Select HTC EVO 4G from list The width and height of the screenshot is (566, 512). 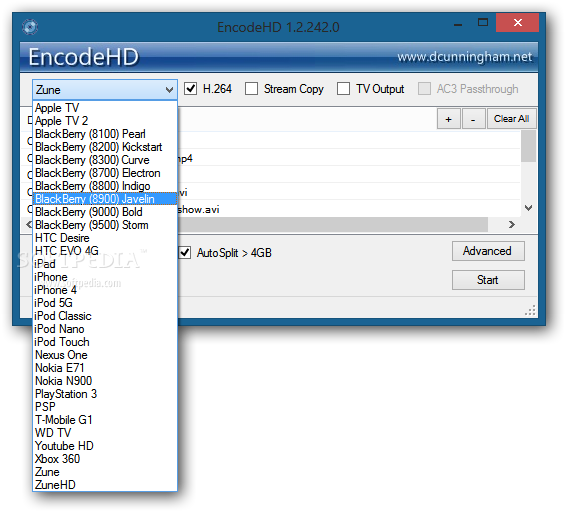(x=105, y=251)
